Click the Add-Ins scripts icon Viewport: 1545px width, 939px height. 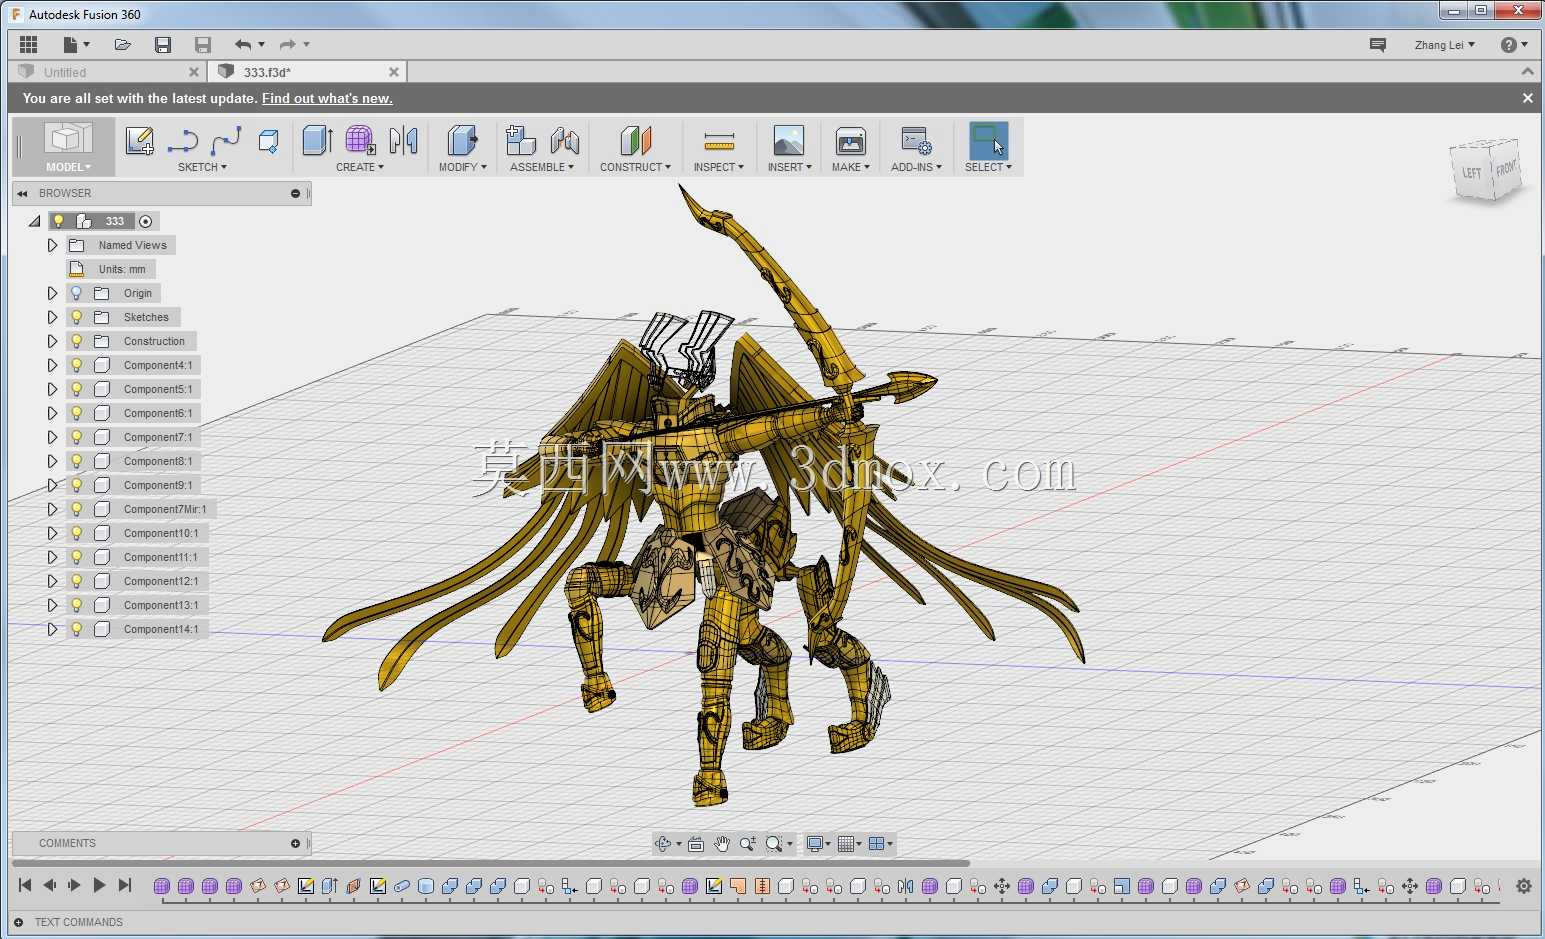[x=916, y=140]
